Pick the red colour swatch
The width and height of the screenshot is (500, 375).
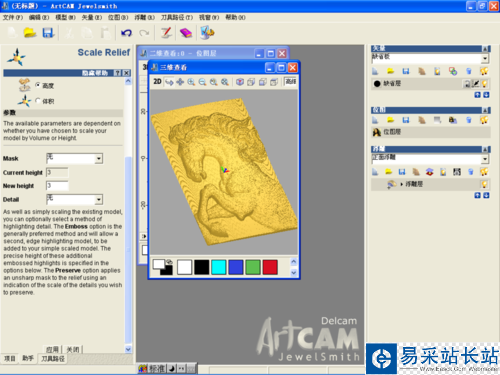270,267
